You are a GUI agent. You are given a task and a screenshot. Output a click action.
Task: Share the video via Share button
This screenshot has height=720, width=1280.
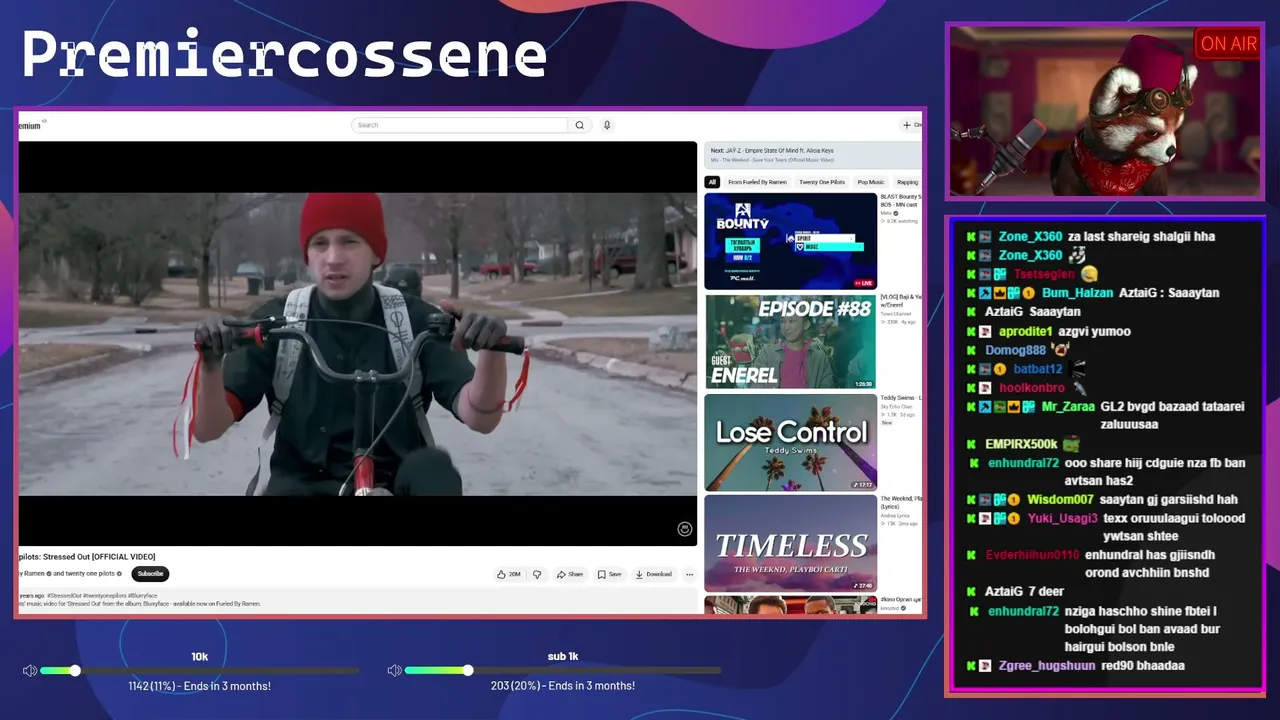pyautogui.click(x=570, y=574)
